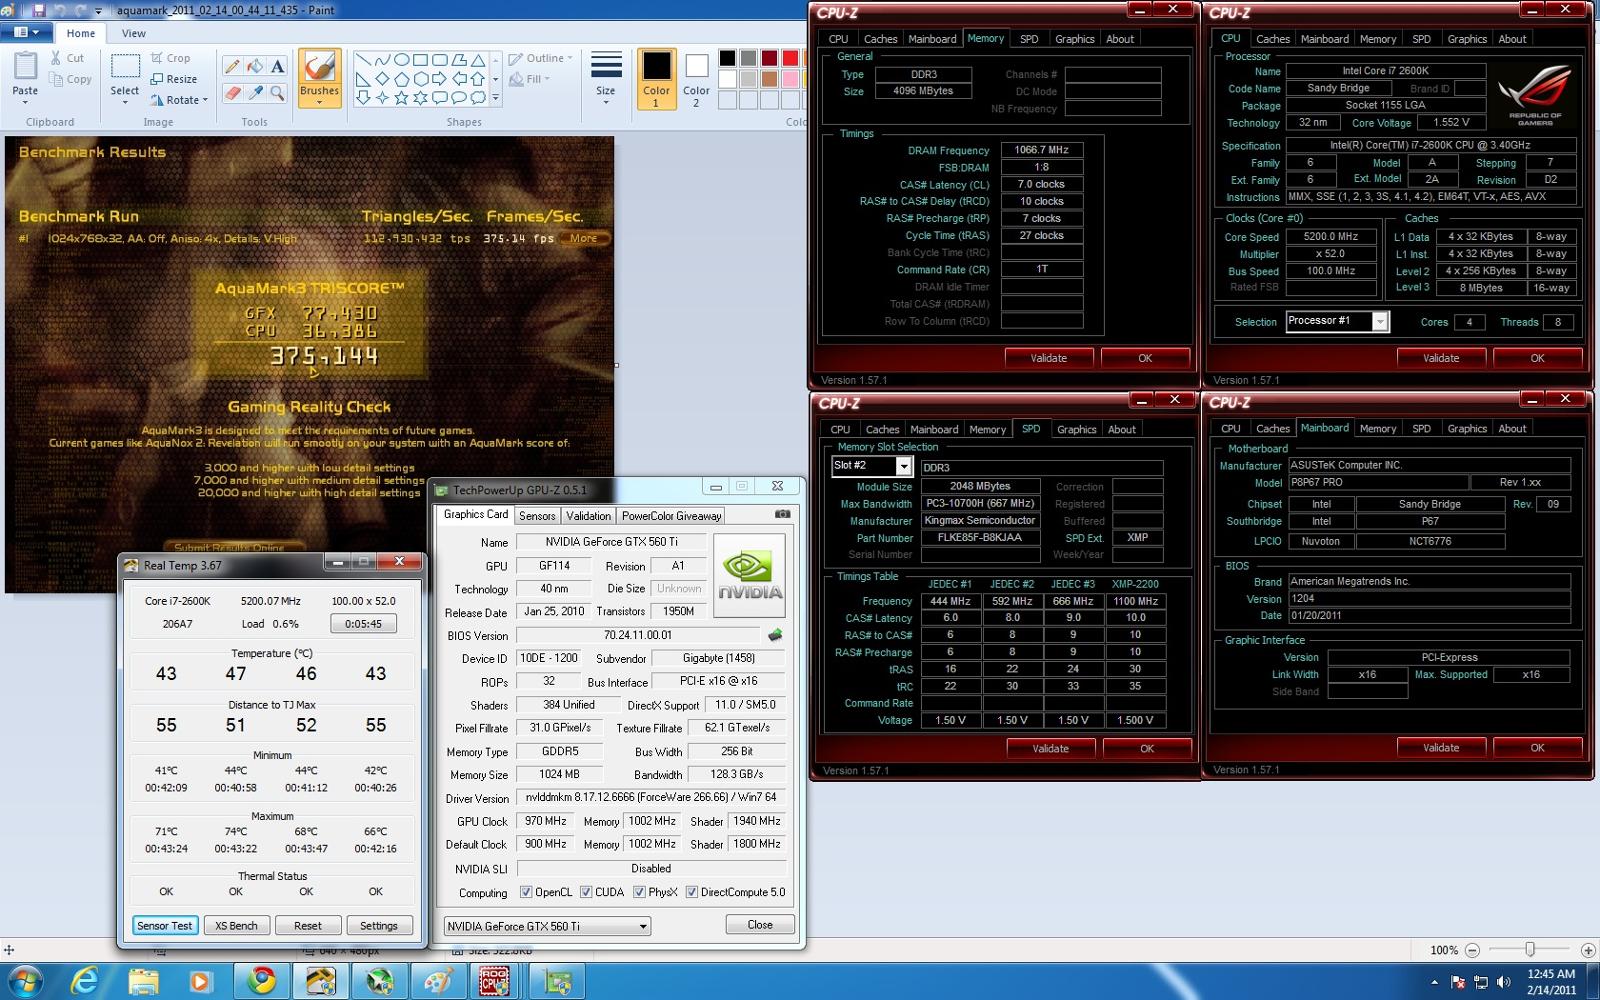Switch to the View tab in Paint

pyautogui.click(x=134, y=33)
